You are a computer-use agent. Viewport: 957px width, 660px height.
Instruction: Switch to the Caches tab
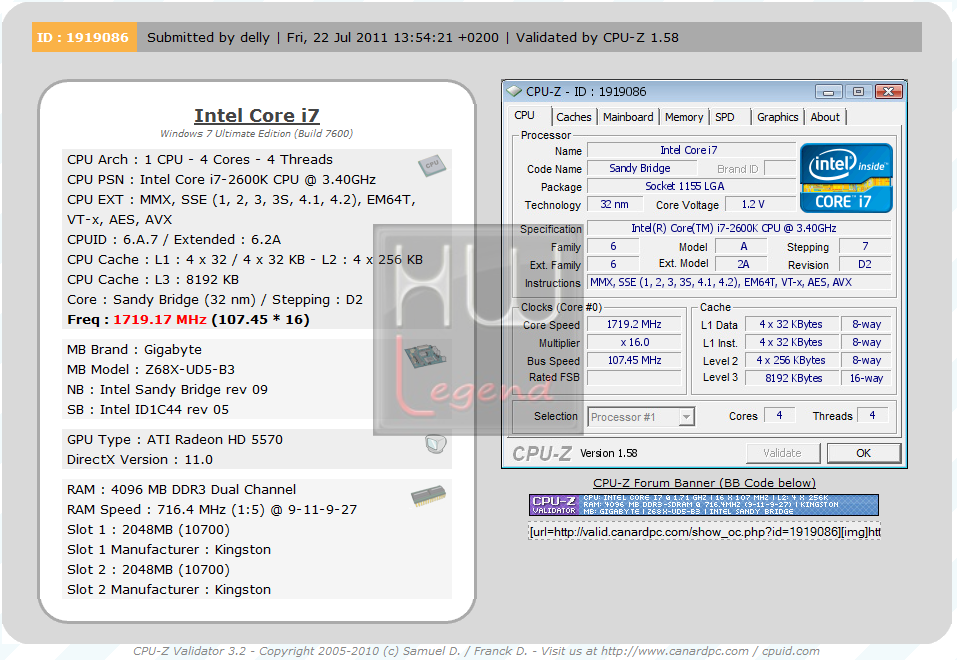tap(573, 117)
